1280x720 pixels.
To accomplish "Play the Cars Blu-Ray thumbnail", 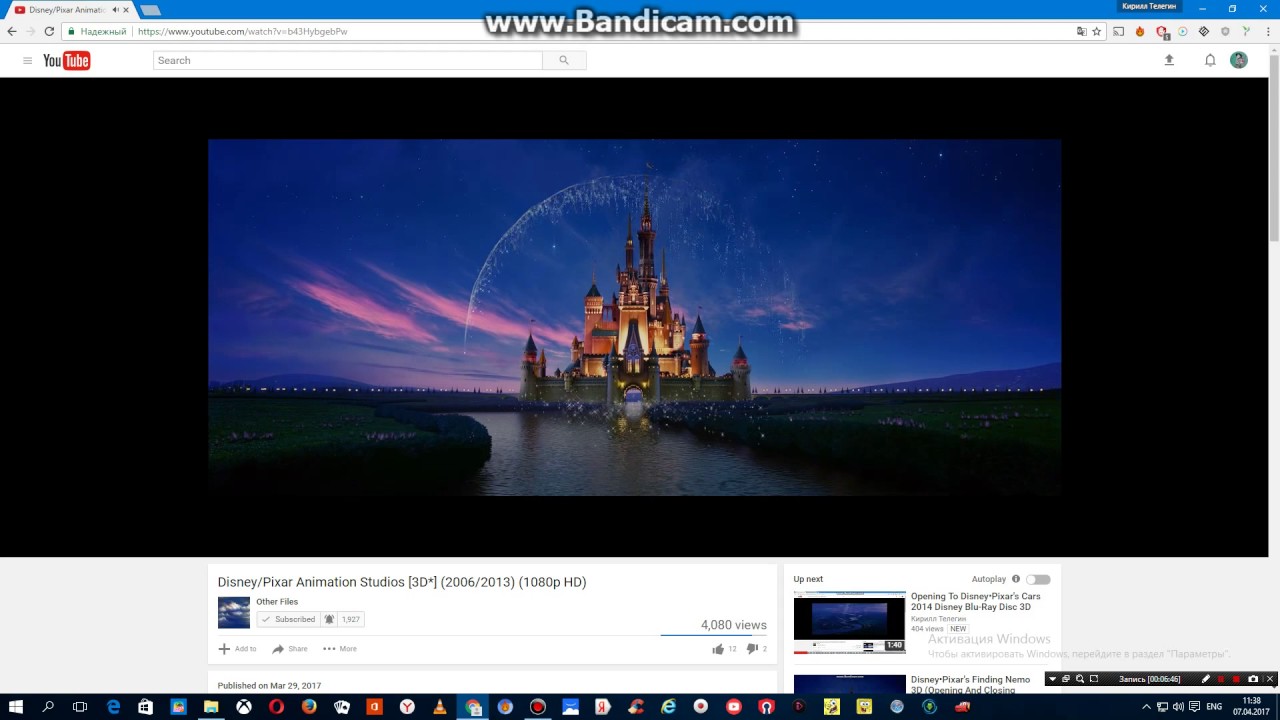I will (x=850, y=622).
